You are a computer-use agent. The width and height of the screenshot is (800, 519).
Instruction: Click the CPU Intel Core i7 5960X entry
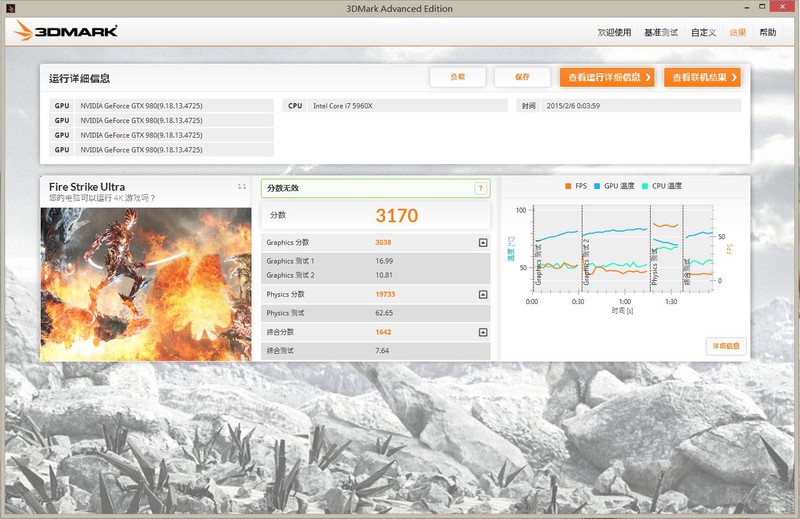395,106
